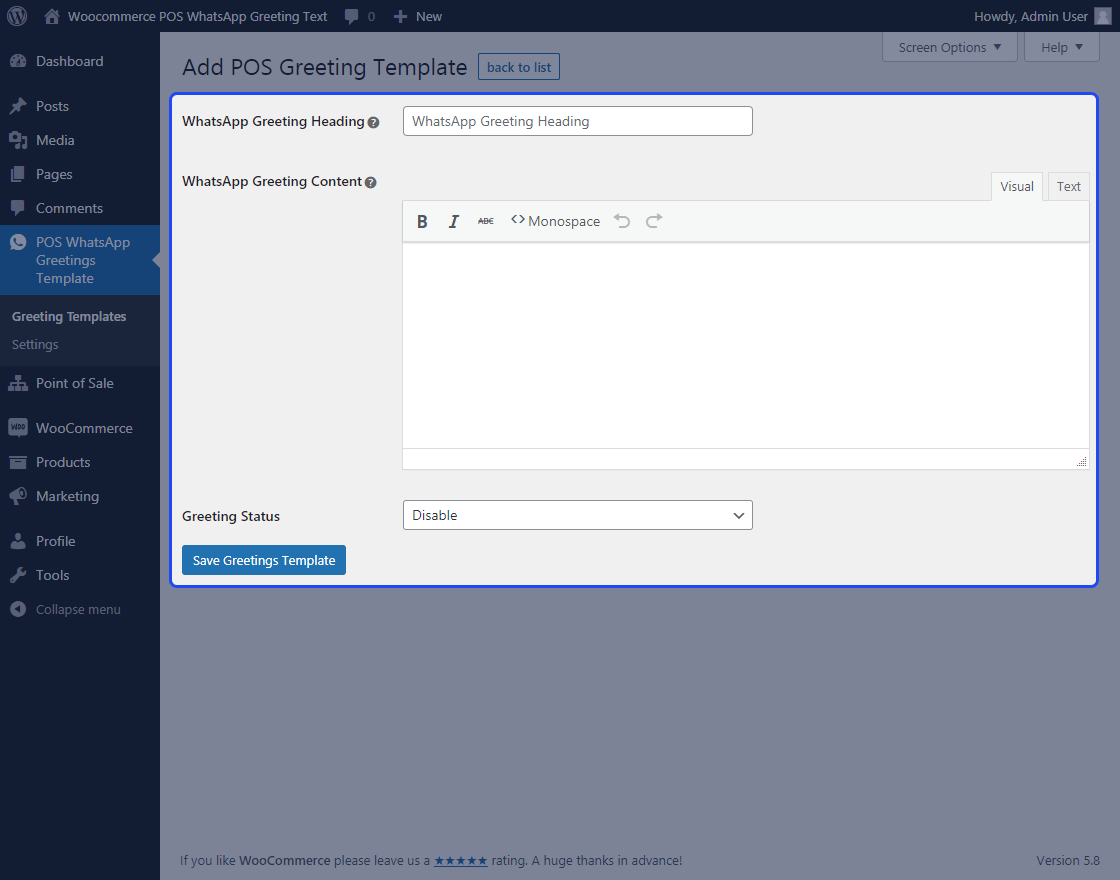Viewport: 1120px width, 880px height.
Task: Click the Profile person icon
Action: pyautogui.click(x=18, y=541)
